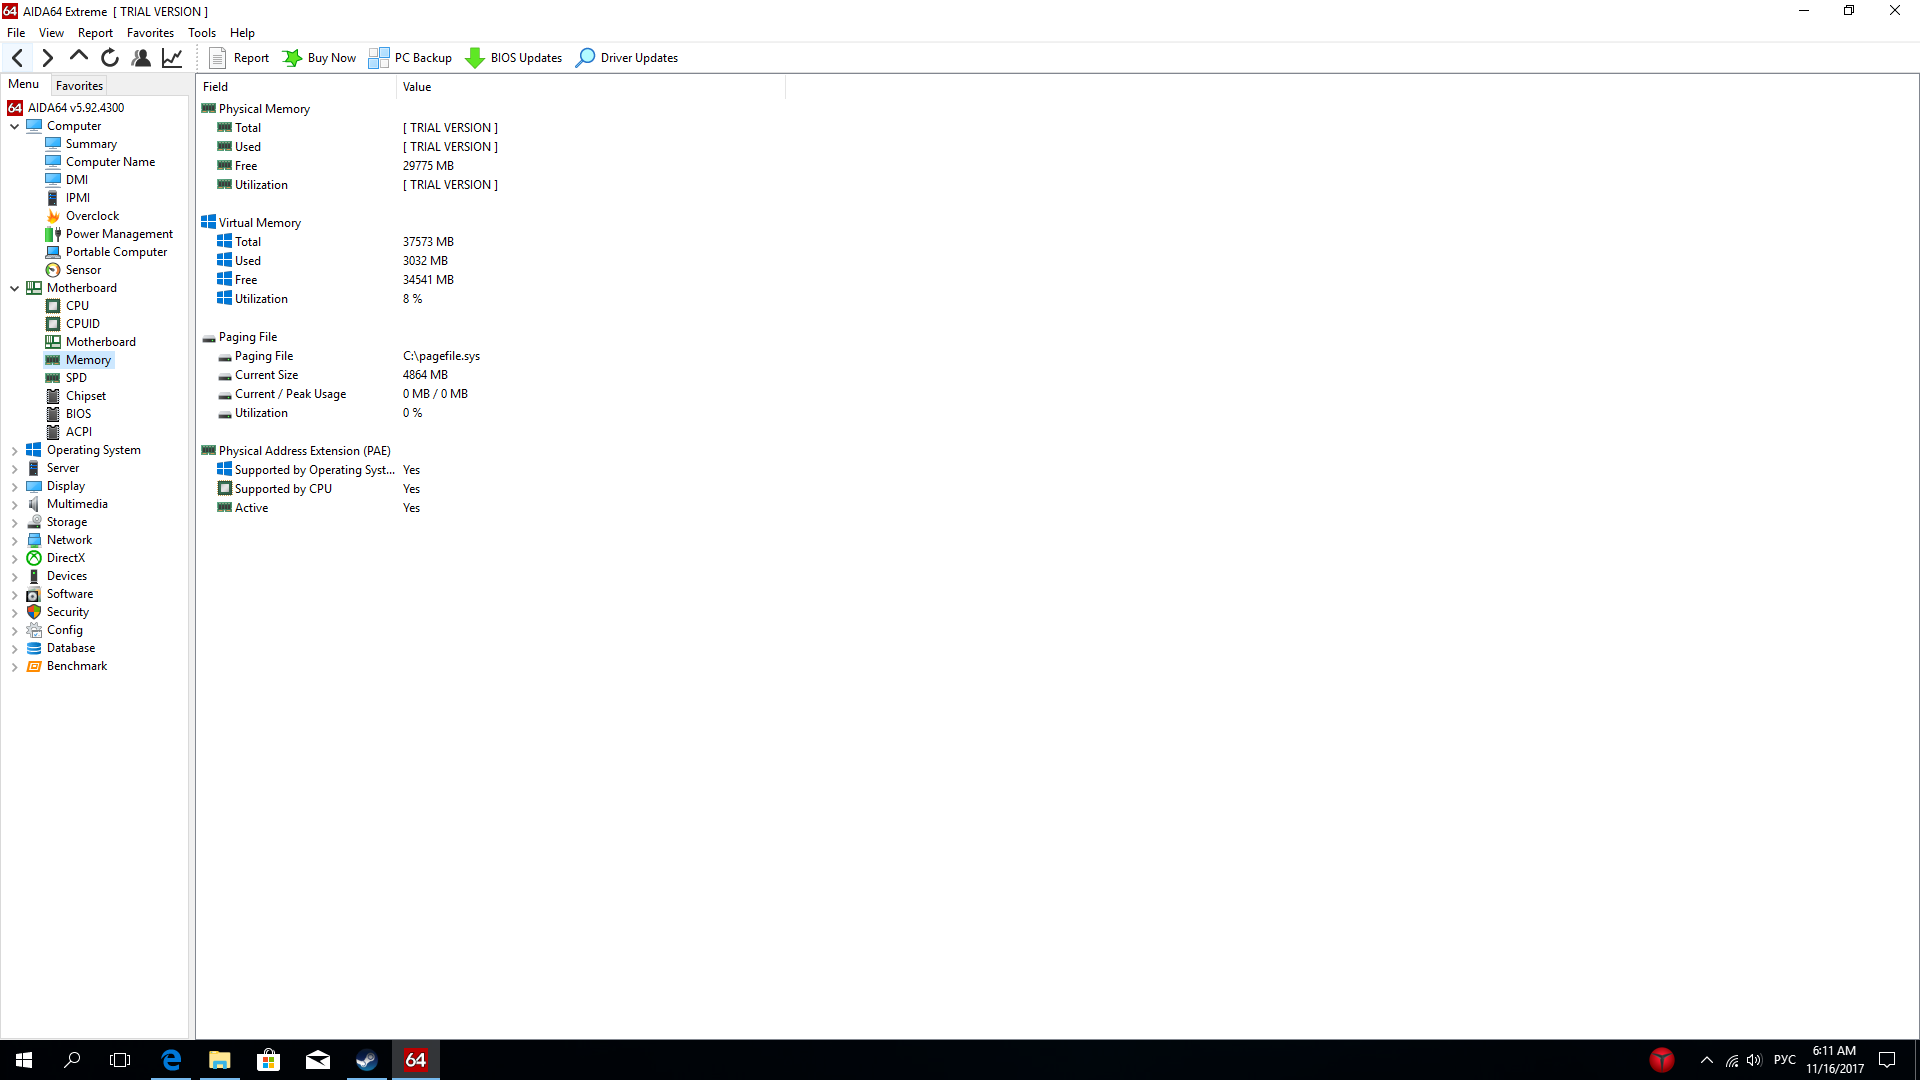Open Steam from the taskbar
This screenshot has height=1080, width=1920.
point(367,1060)
